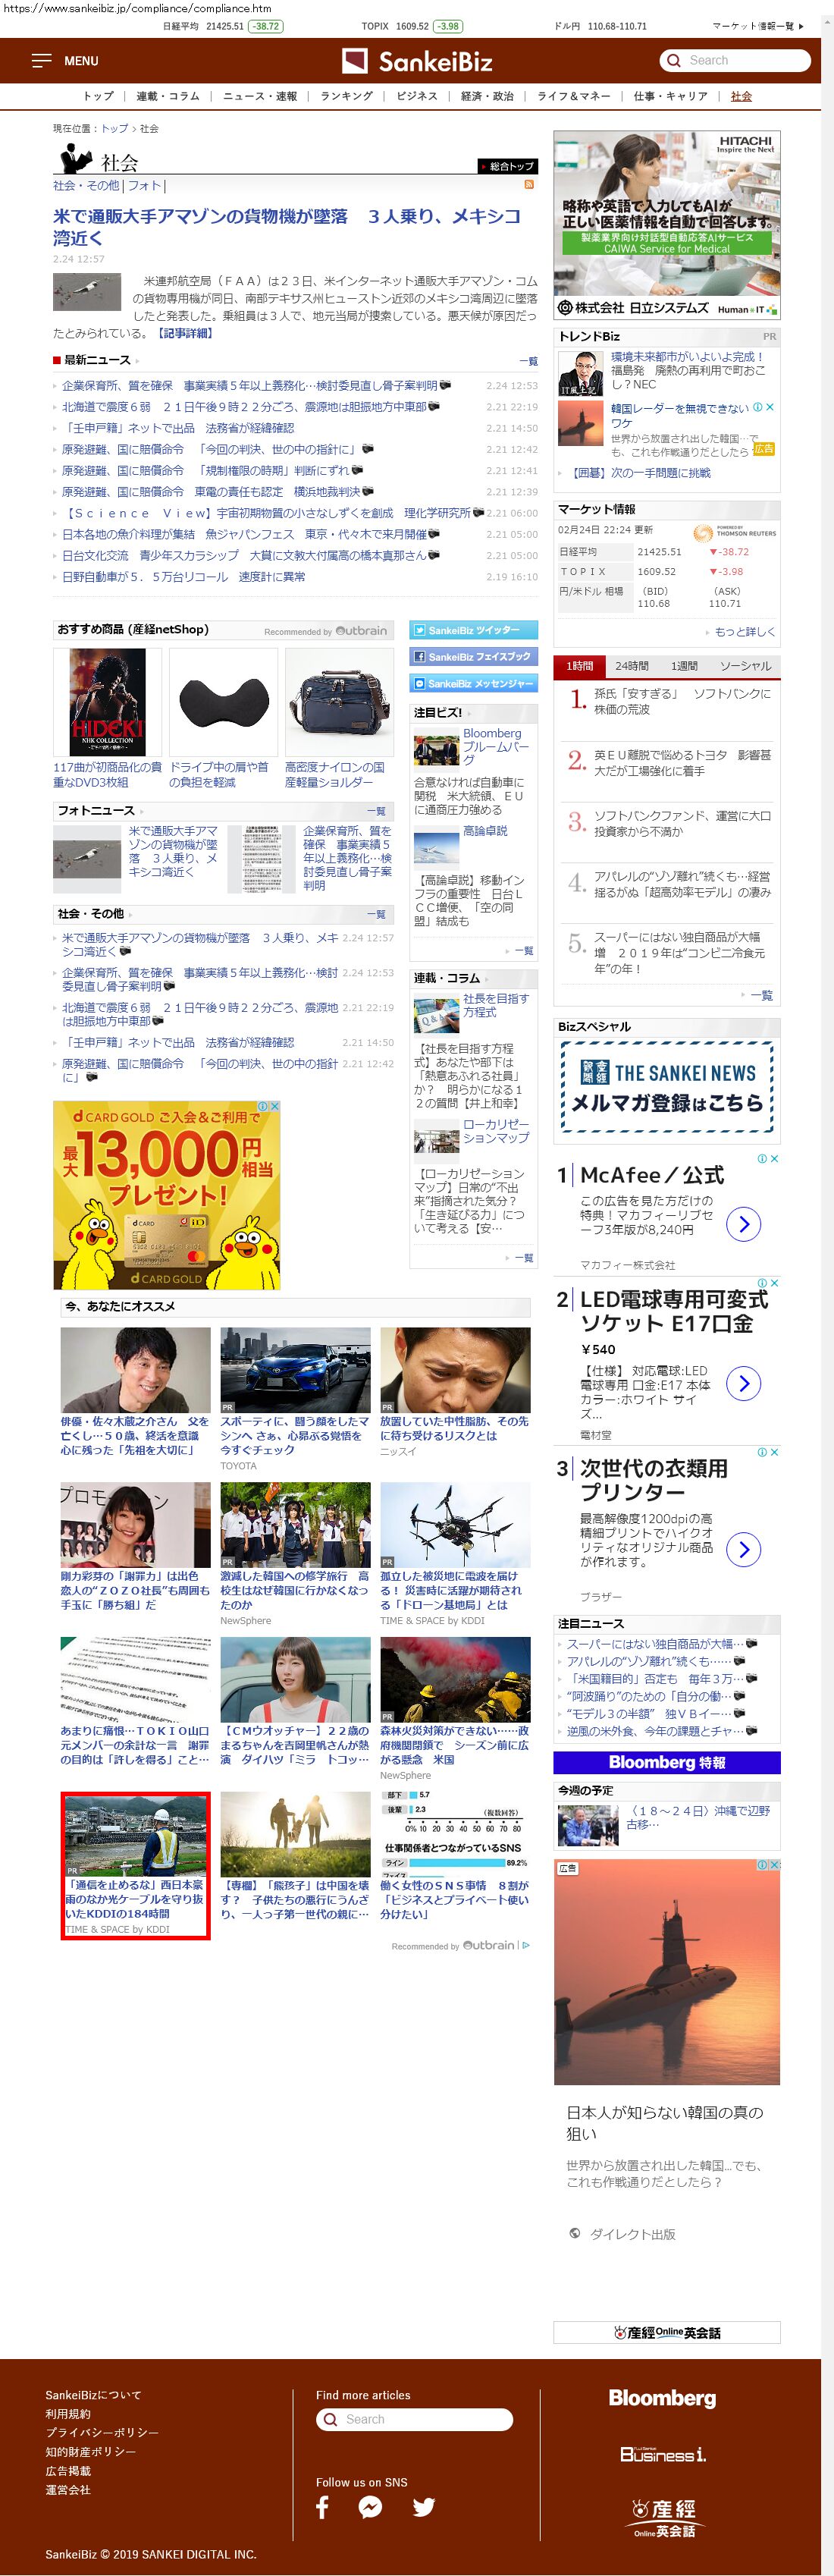Close the submarine 広告 ad

click(775, 1864)
